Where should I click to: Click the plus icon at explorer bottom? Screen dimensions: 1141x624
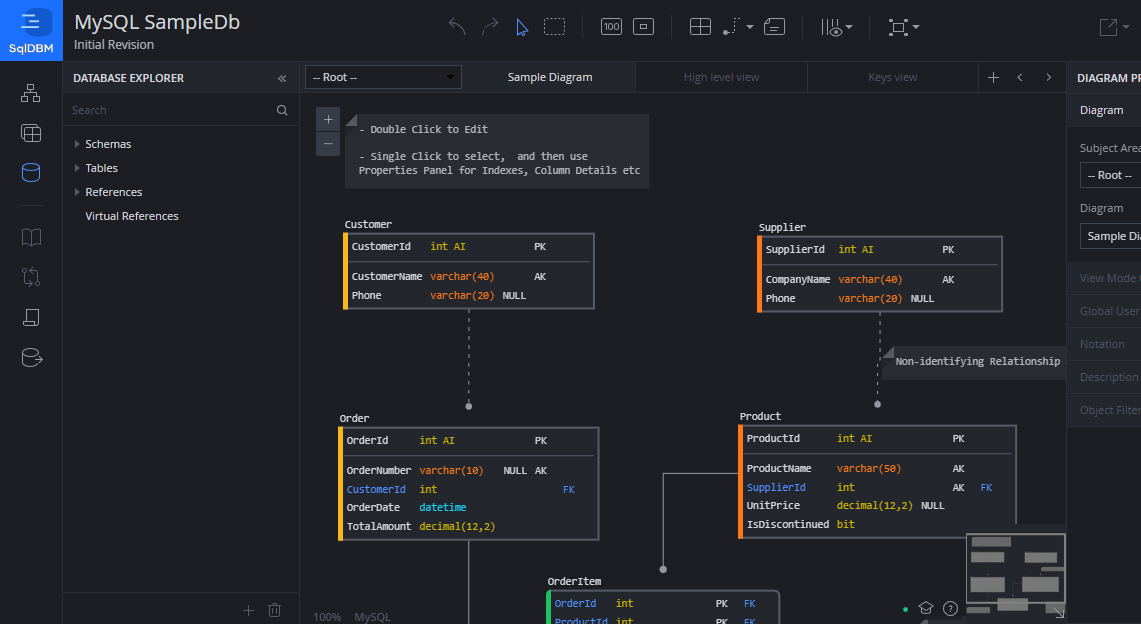(x=248, y=610)
